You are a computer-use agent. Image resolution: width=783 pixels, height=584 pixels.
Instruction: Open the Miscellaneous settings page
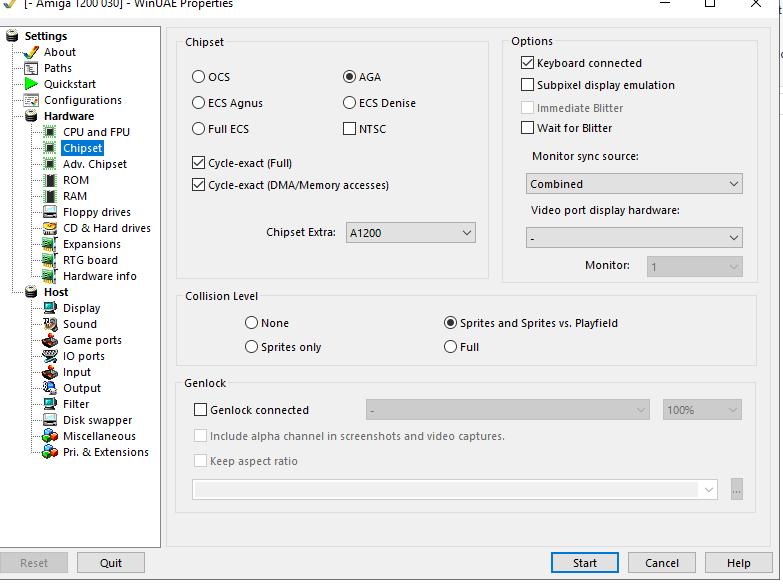(99, 436)
